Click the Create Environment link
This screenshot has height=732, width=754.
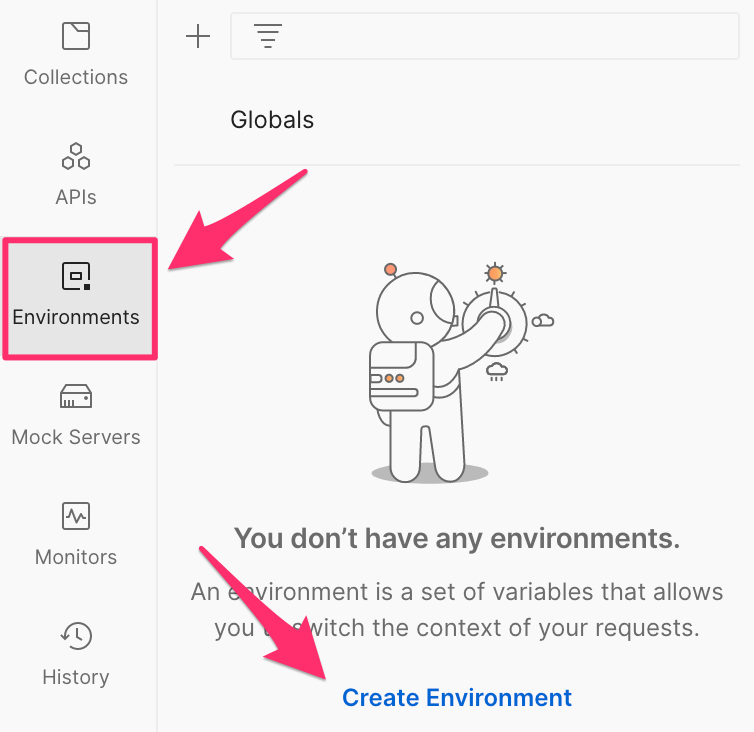tap(457, 697)
